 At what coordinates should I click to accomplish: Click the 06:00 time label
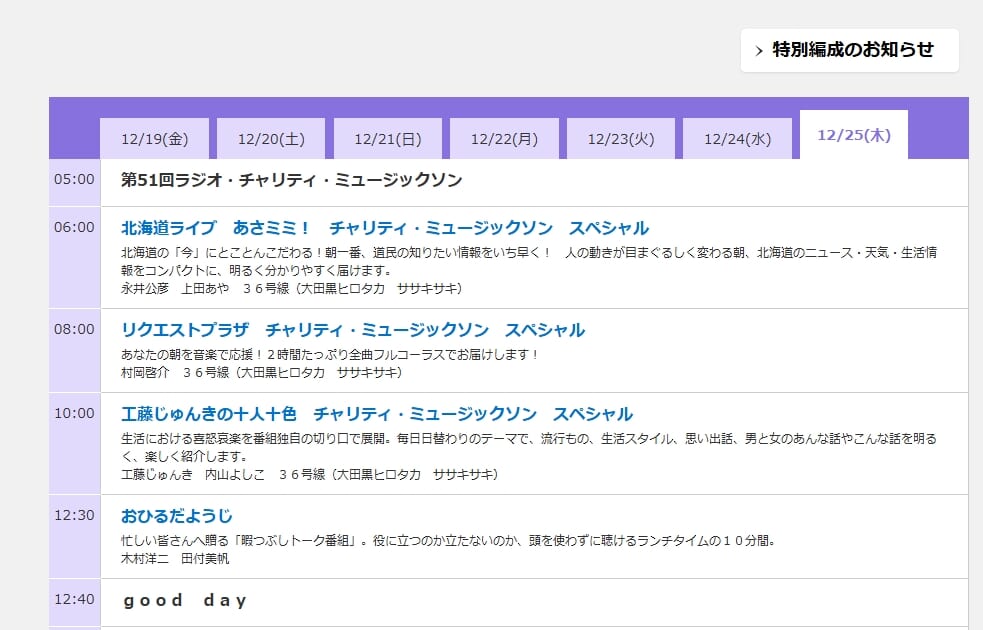(x=71, y=227)
